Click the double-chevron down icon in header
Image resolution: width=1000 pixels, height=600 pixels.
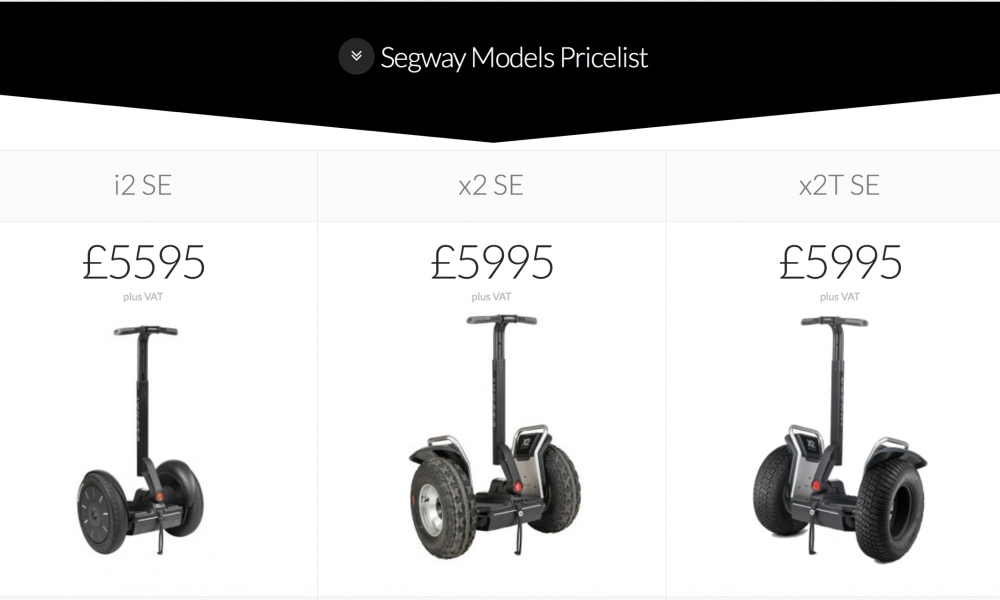point(356,57)
